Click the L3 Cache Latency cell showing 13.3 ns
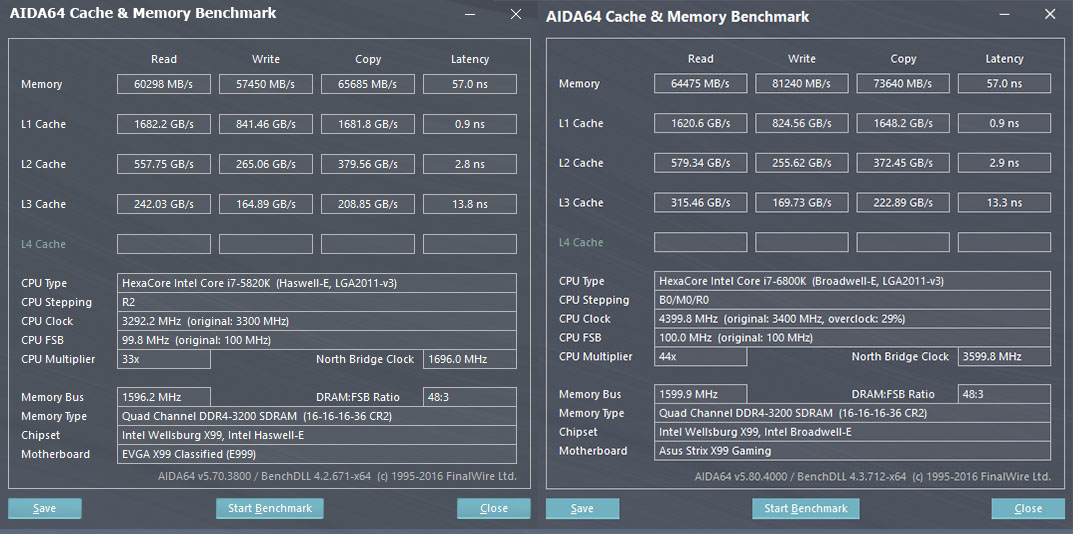This screenshot has height=534, width=1073. pos(1004,203)
